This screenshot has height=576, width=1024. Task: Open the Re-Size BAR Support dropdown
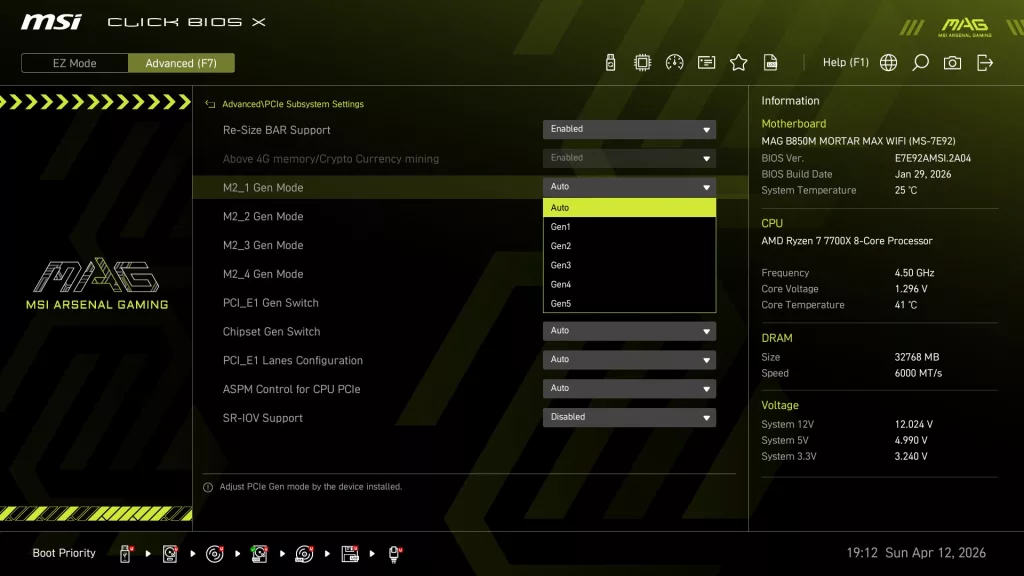coord(629,129)
